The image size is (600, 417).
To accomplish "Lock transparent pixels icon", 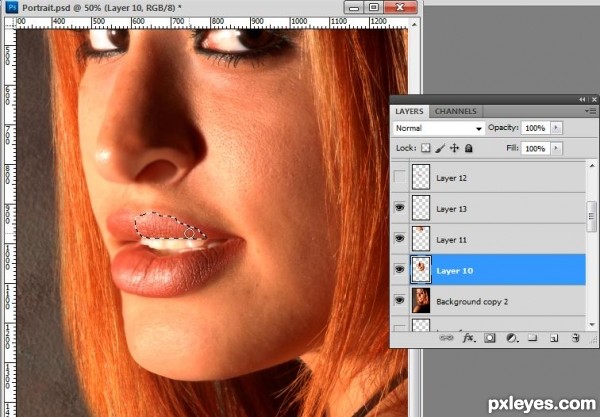I will point(426,148).
